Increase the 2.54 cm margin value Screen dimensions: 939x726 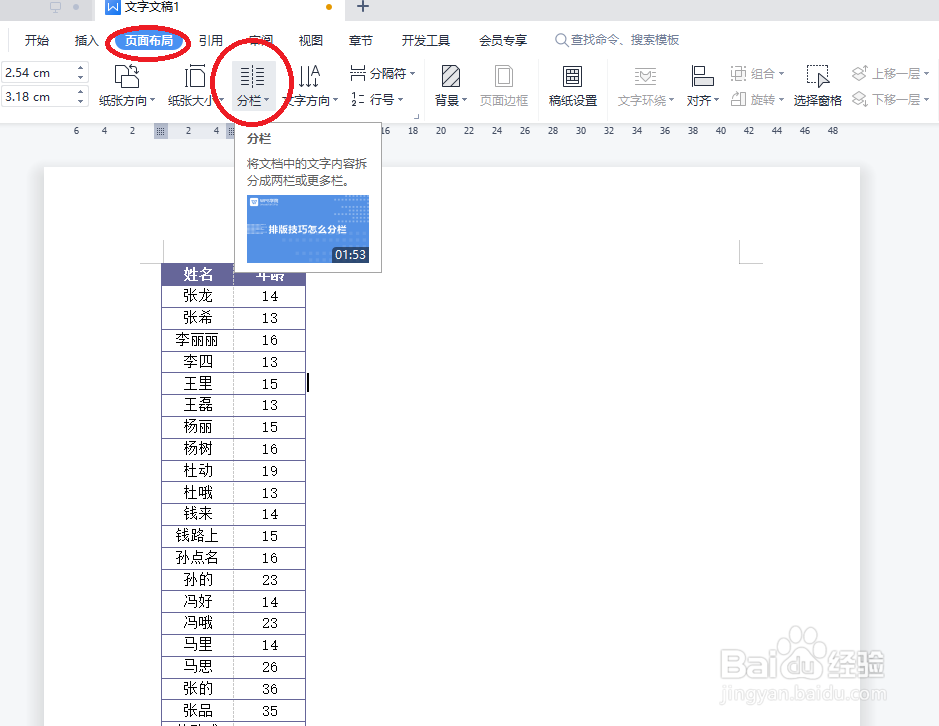click(x=81, y=68)
